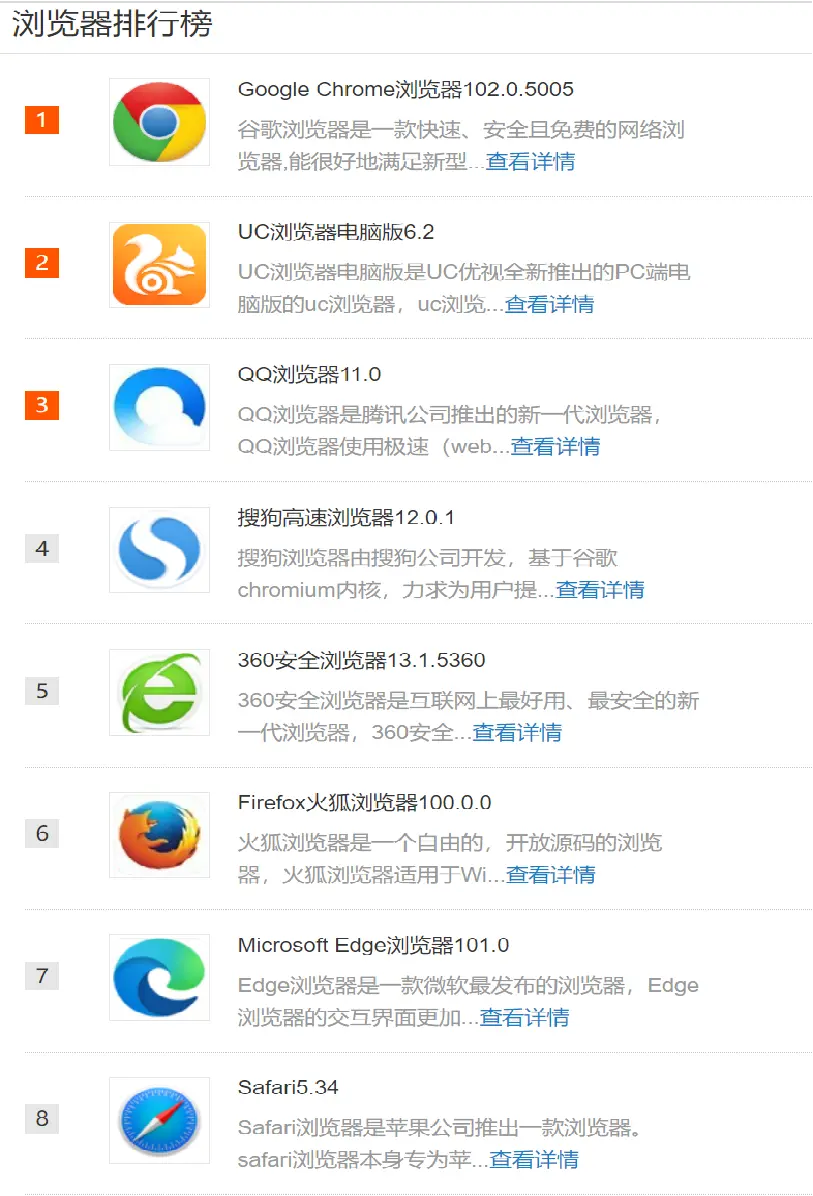Click the gray rank badge 8
Screen dimensions: 813x1196
coord(42,1119)
